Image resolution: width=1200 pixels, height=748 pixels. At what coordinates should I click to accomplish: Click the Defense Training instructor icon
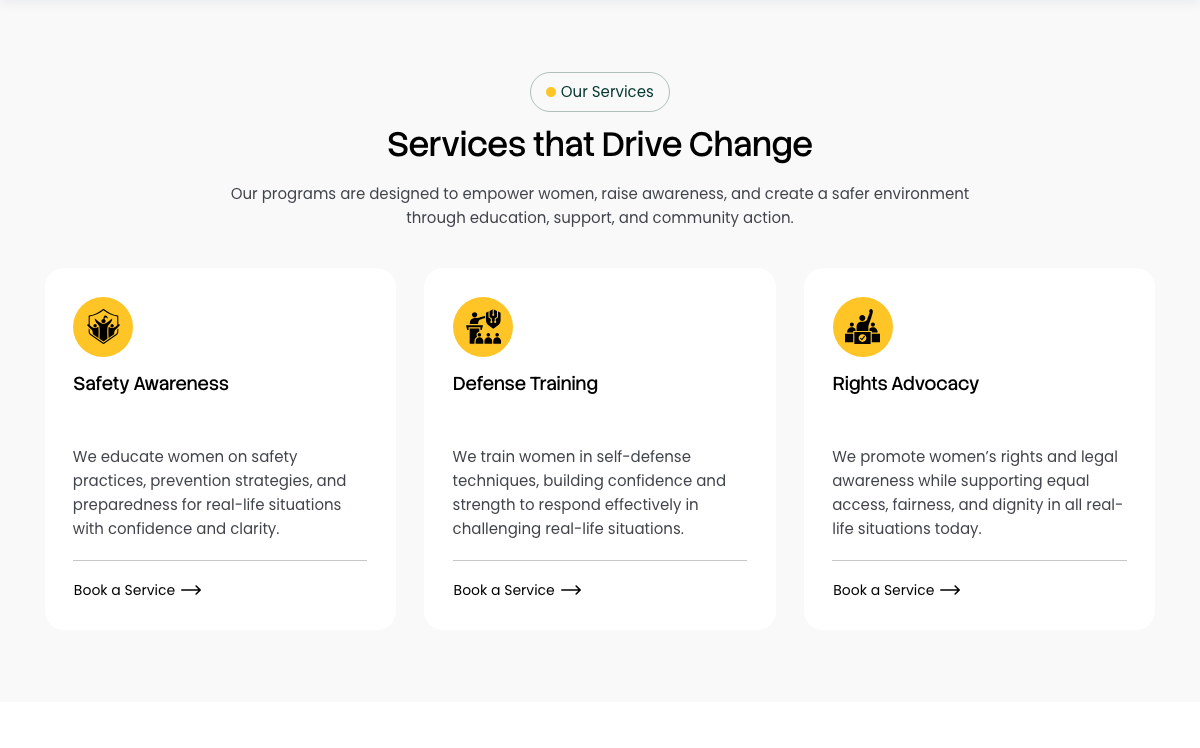pos(483,327)
